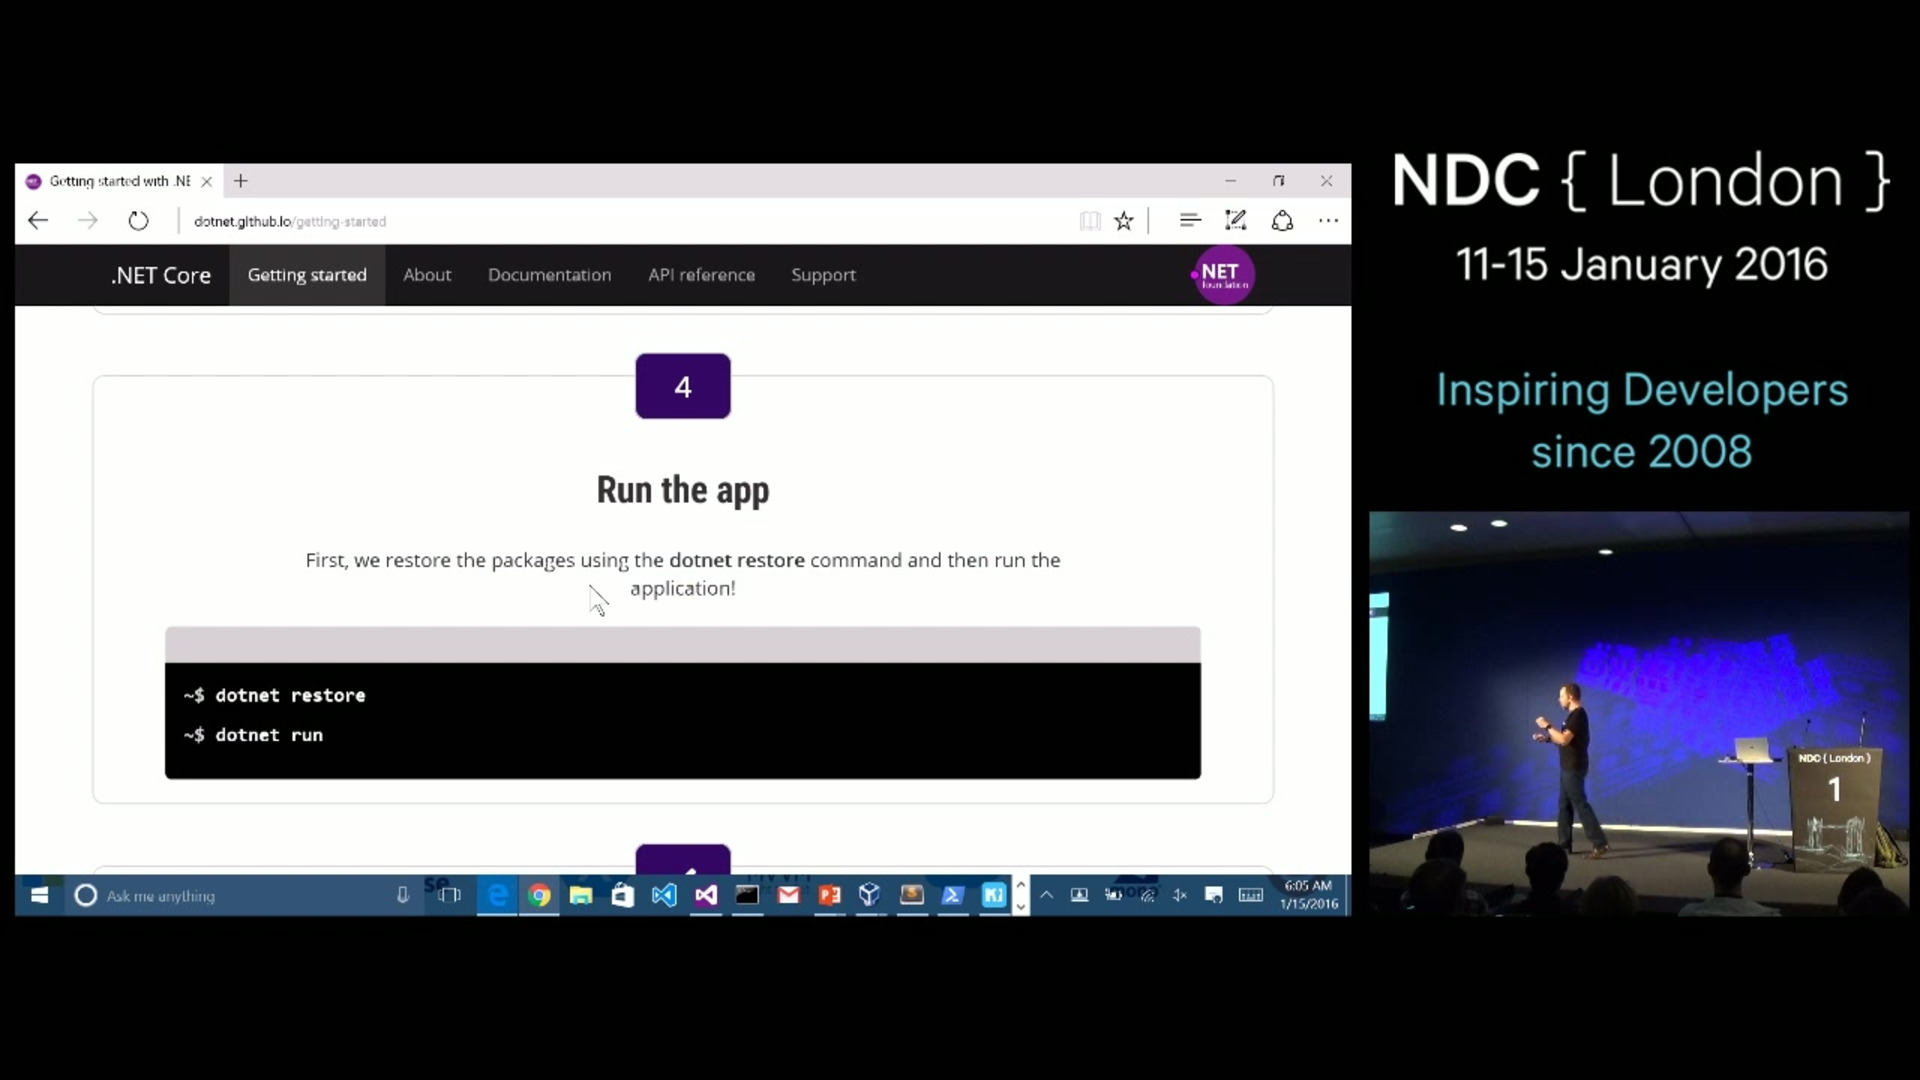Open Edge More actions ellipsis
This screenshot has width=1920, height=1080.
1328,221
